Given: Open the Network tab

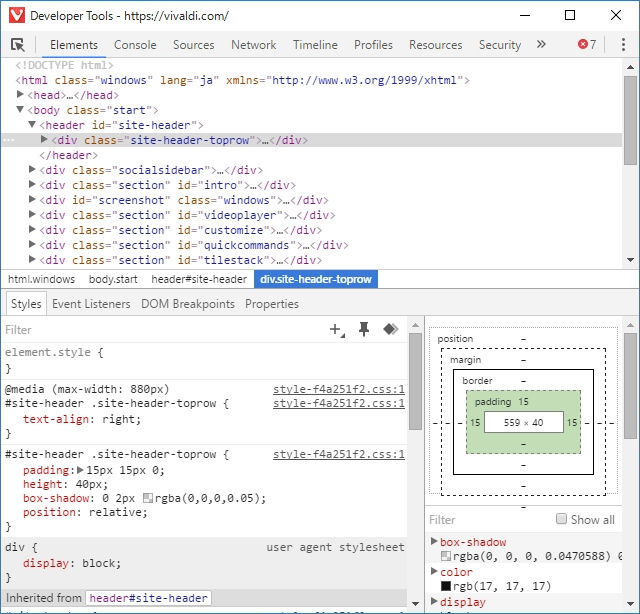Looking at the screenshot, I should (x=253, y=44).
